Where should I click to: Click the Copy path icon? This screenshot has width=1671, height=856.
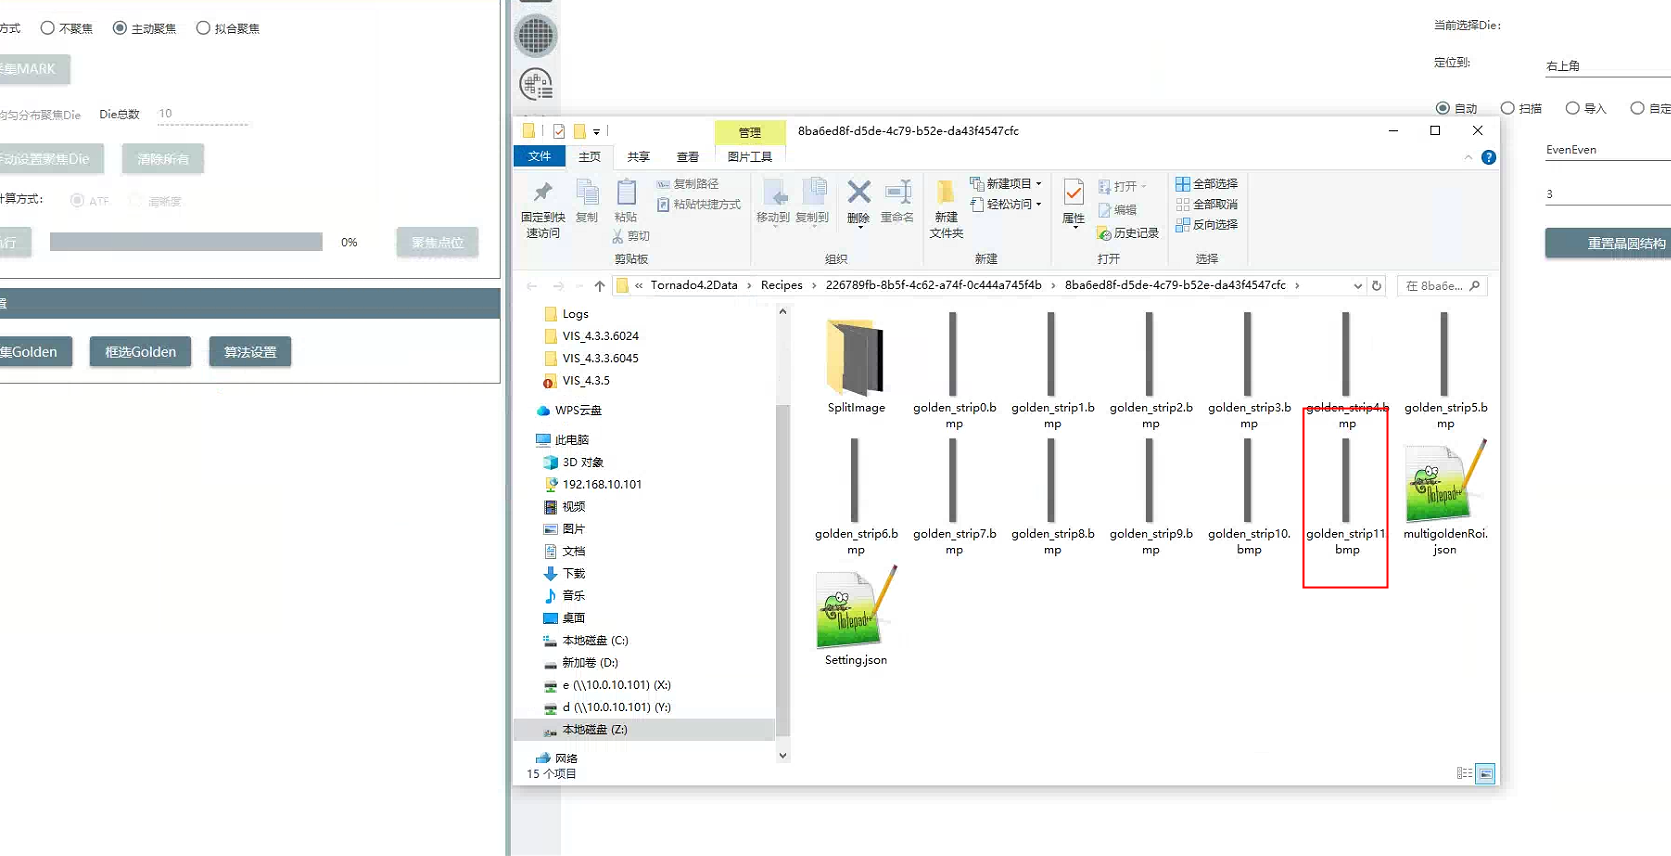coord(663,184)
